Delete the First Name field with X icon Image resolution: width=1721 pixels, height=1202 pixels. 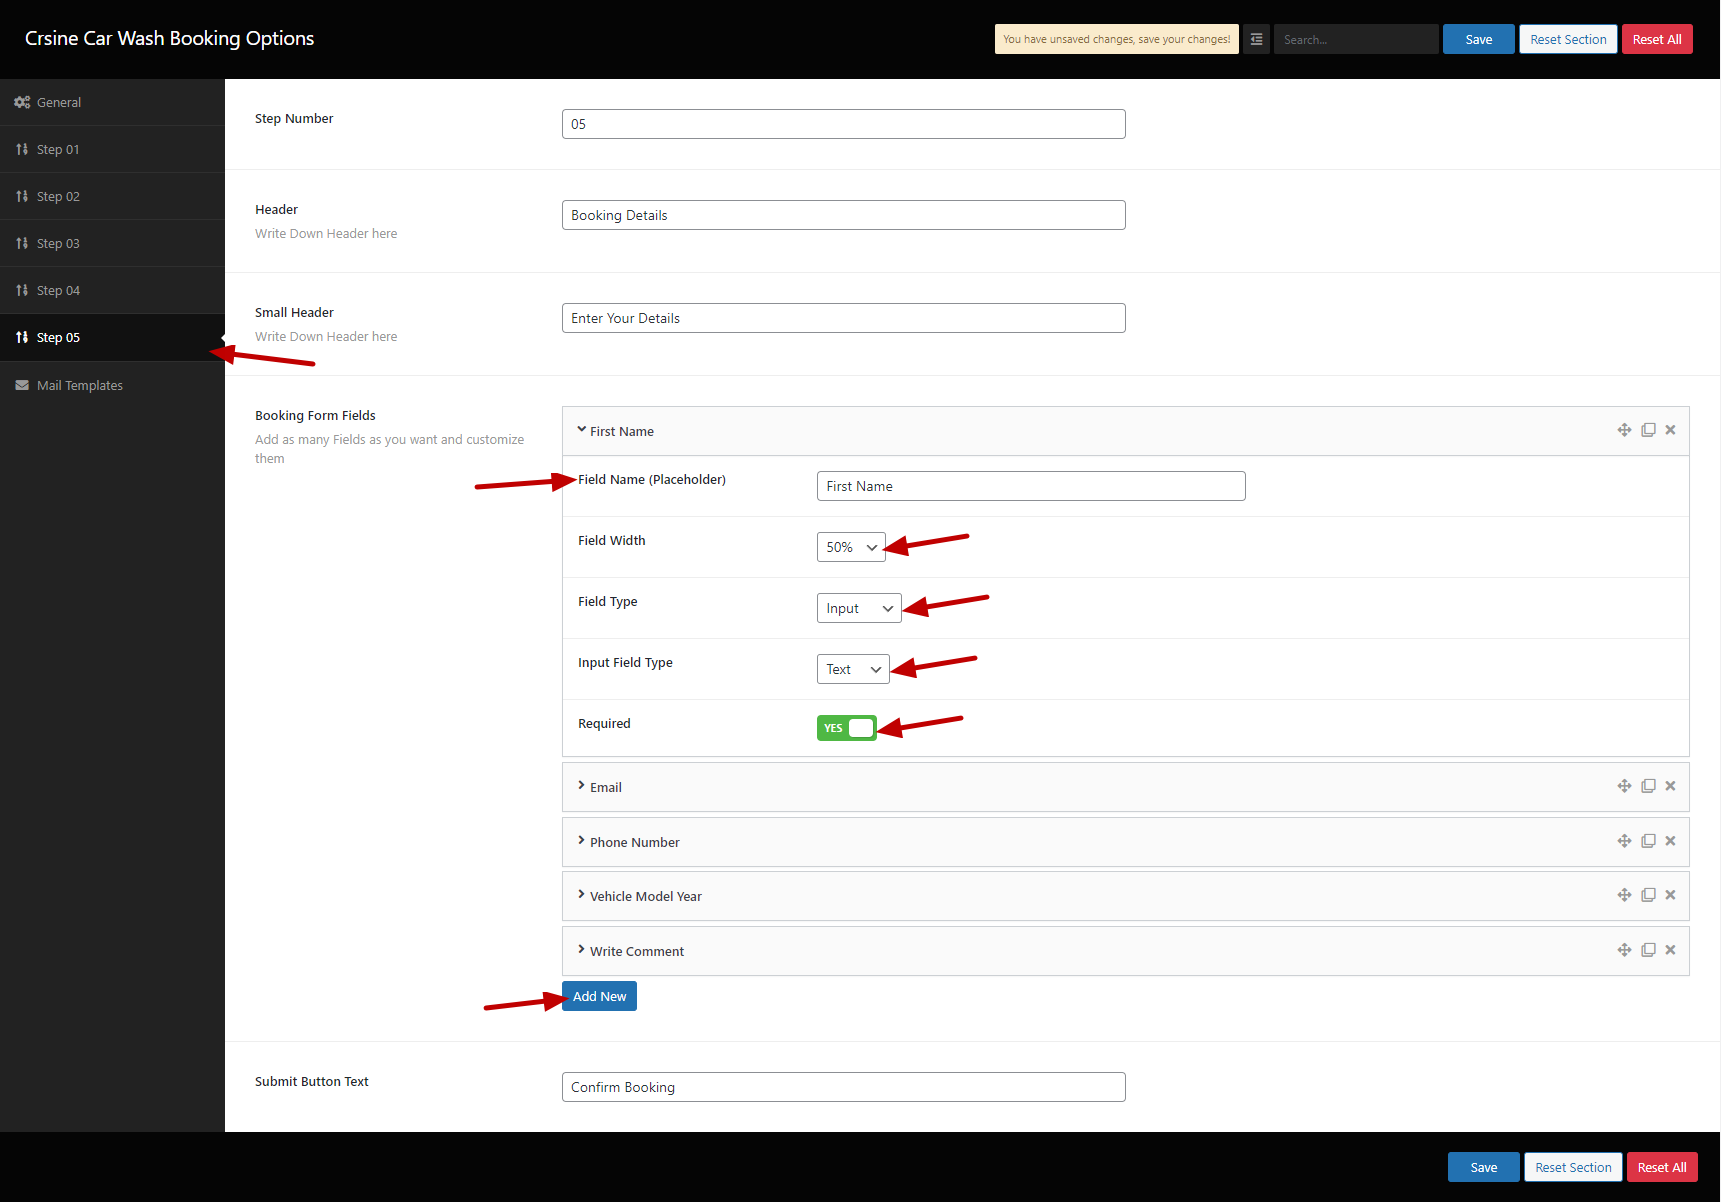(1670, 430)
